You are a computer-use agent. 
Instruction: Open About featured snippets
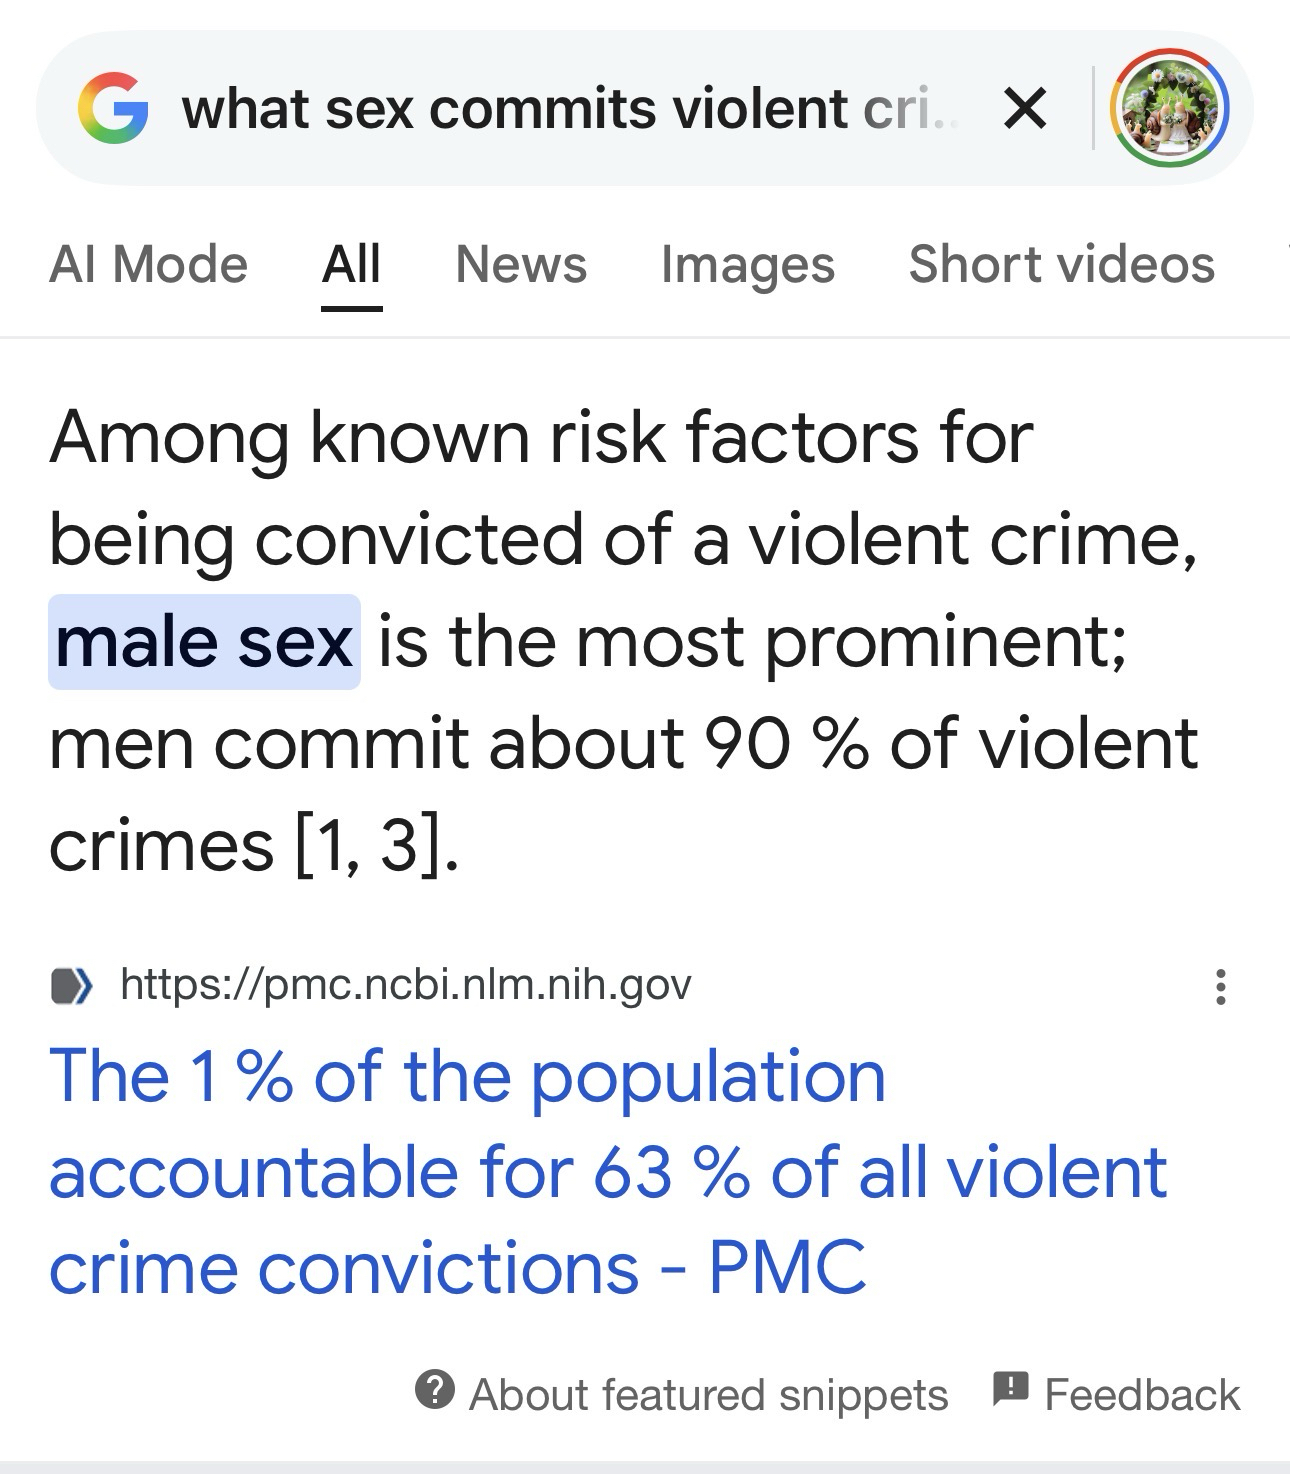tap(708, 1394)
